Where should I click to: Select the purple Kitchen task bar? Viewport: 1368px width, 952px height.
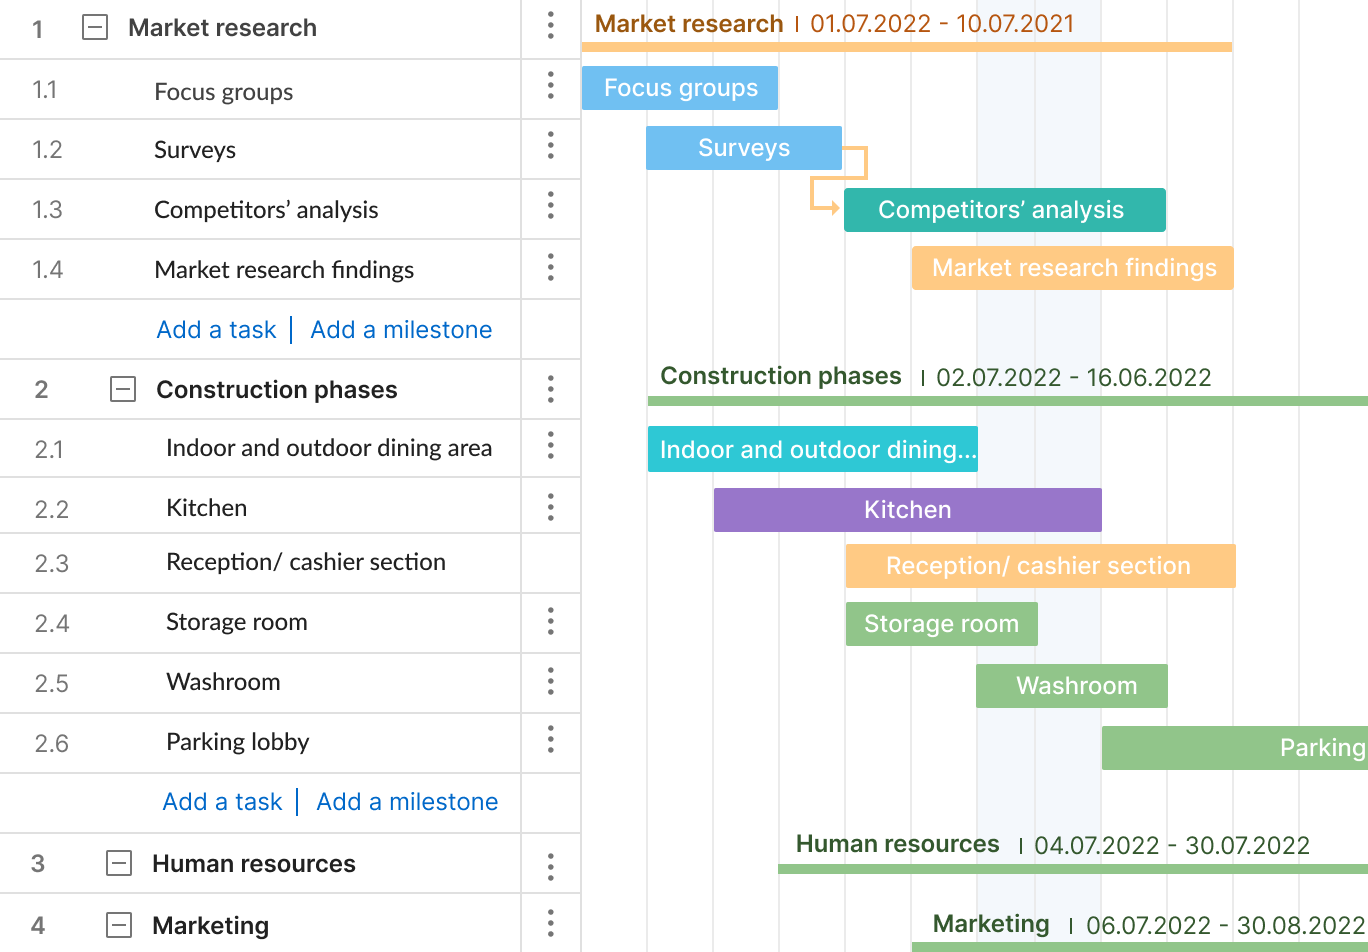pyautogui.click(x=907, y=509)
